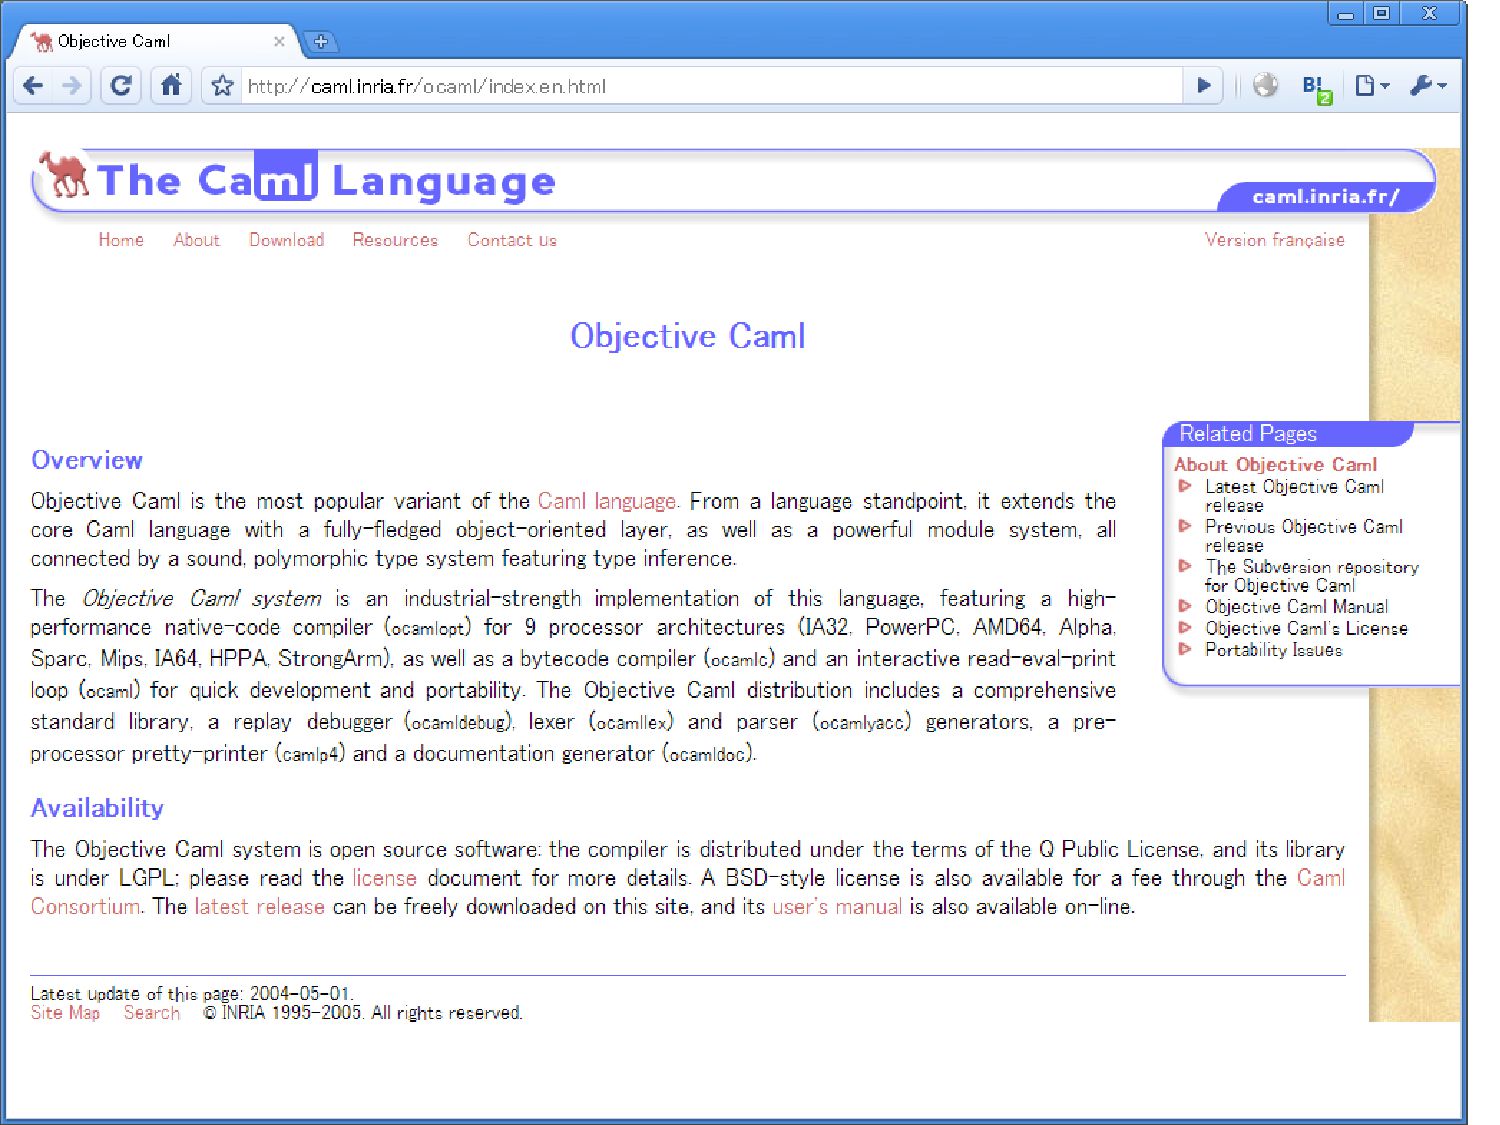Open Objective Caml Manual link
Image resolution: width=1500 pixels, height=1125 pixels.
pos(1296,607)
